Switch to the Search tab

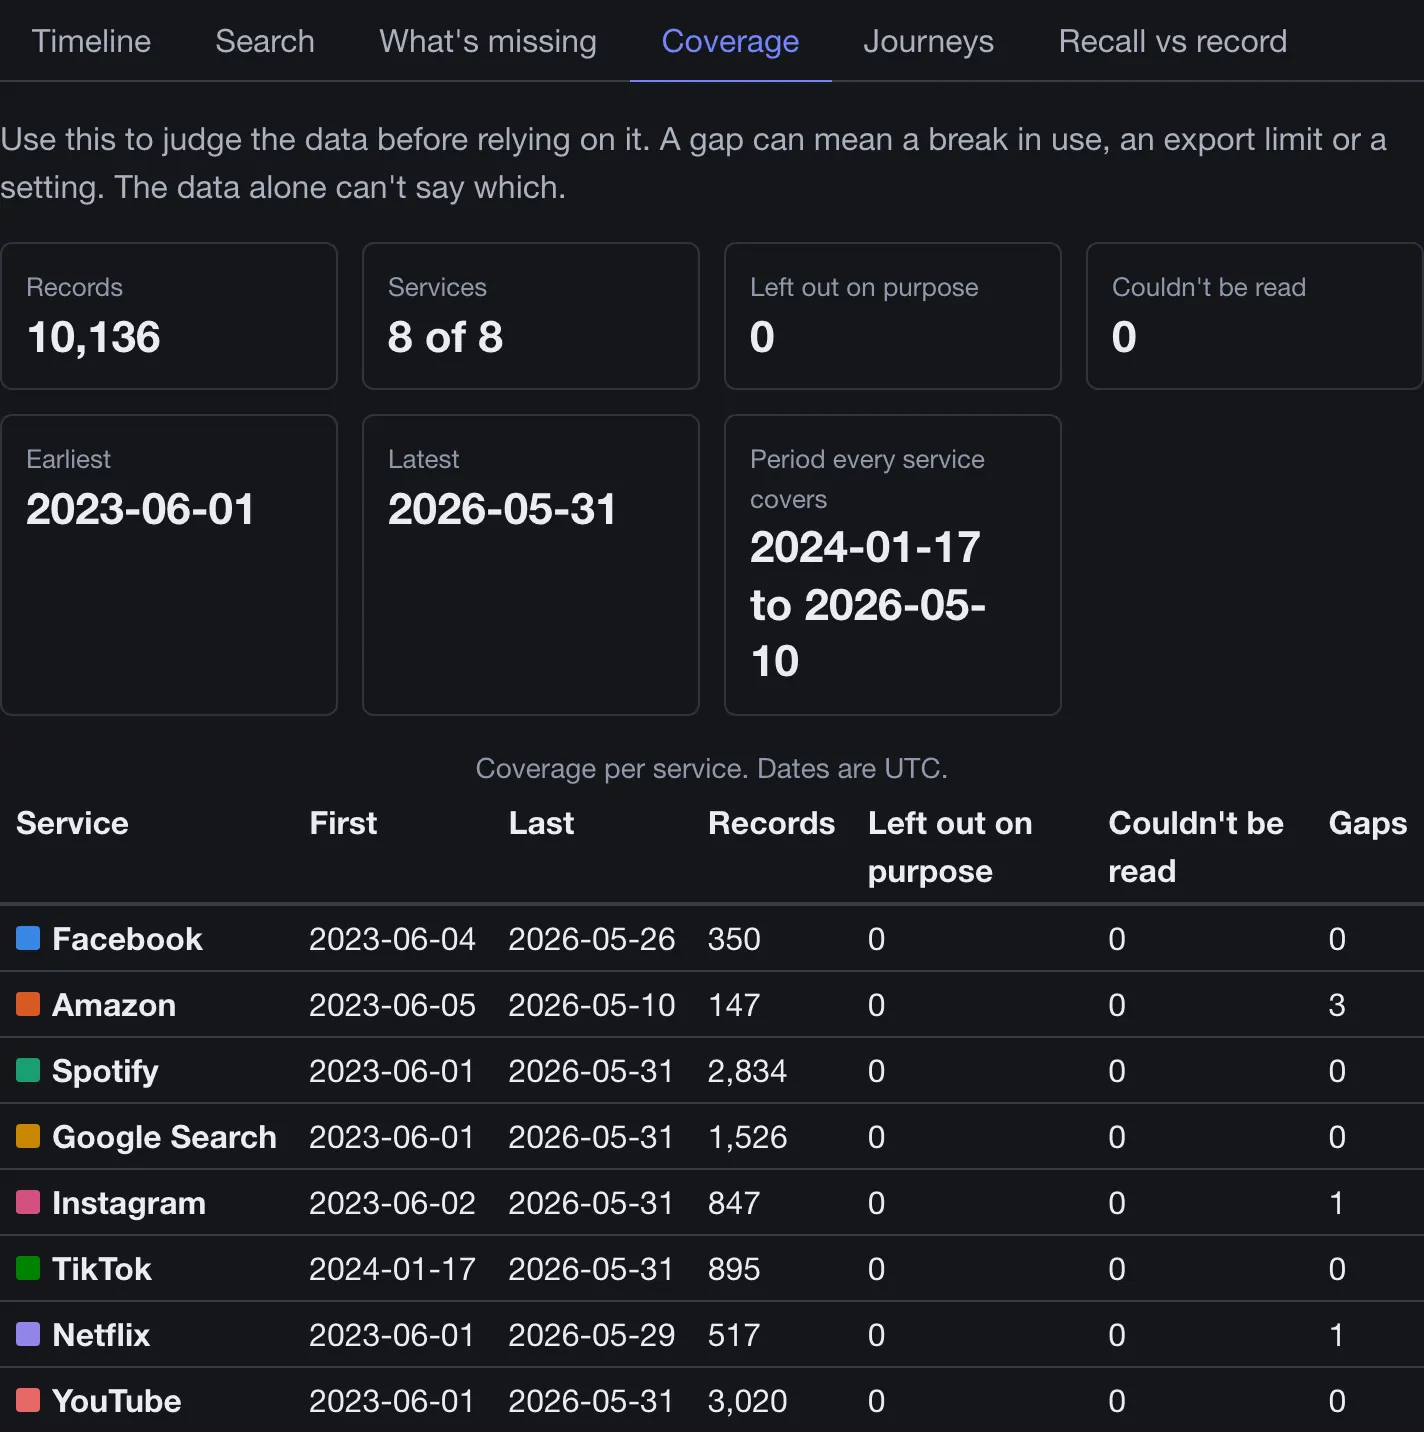tap(265, 41)
